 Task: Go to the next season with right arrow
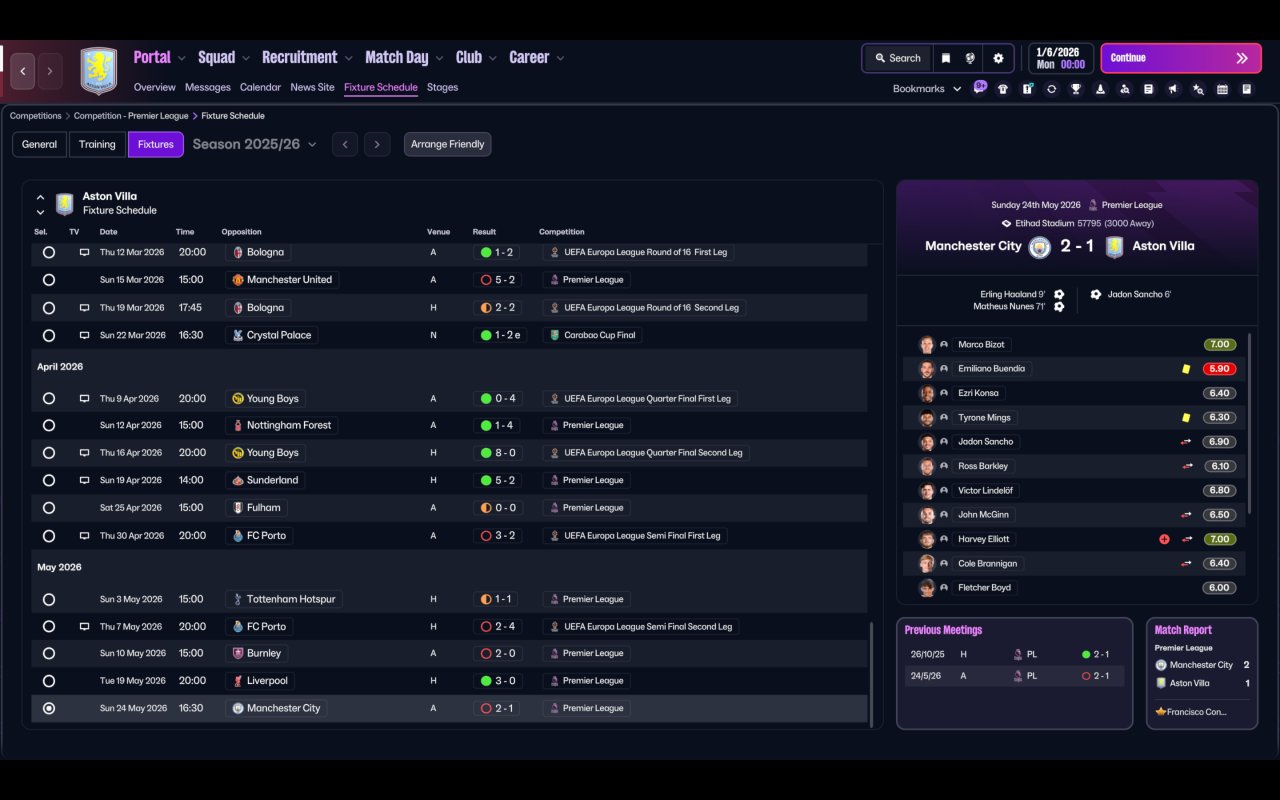[x=377, y=144]
